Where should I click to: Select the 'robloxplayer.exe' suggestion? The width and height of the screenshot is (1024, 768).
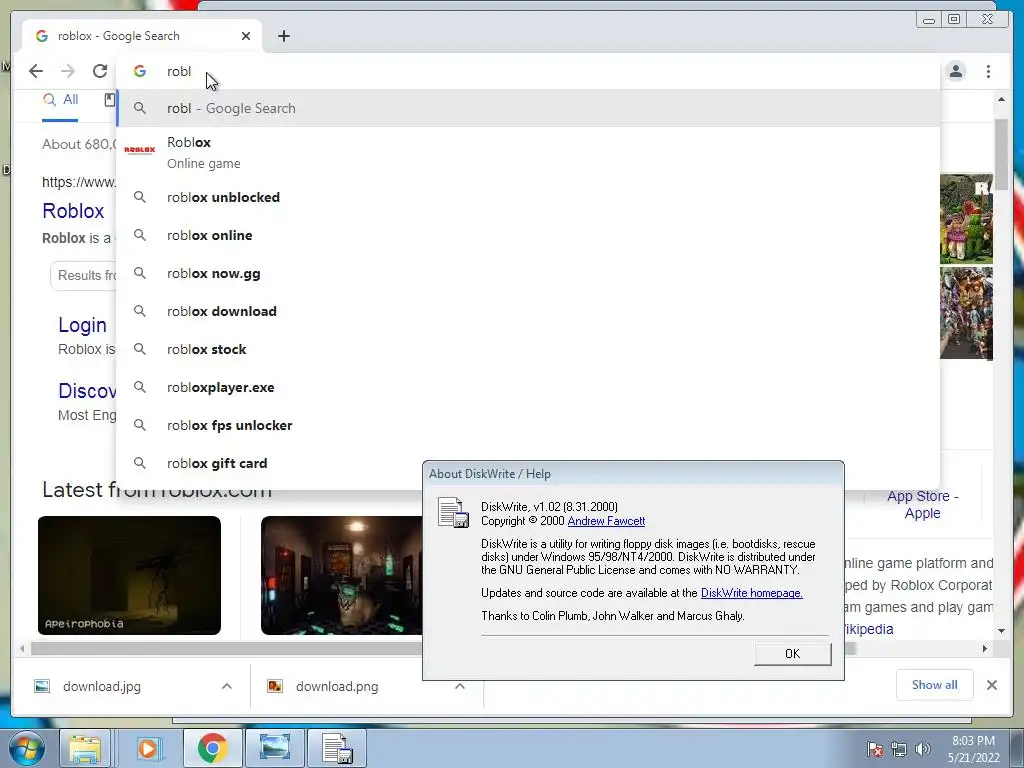pyautogui.click(x=528, y=387)
